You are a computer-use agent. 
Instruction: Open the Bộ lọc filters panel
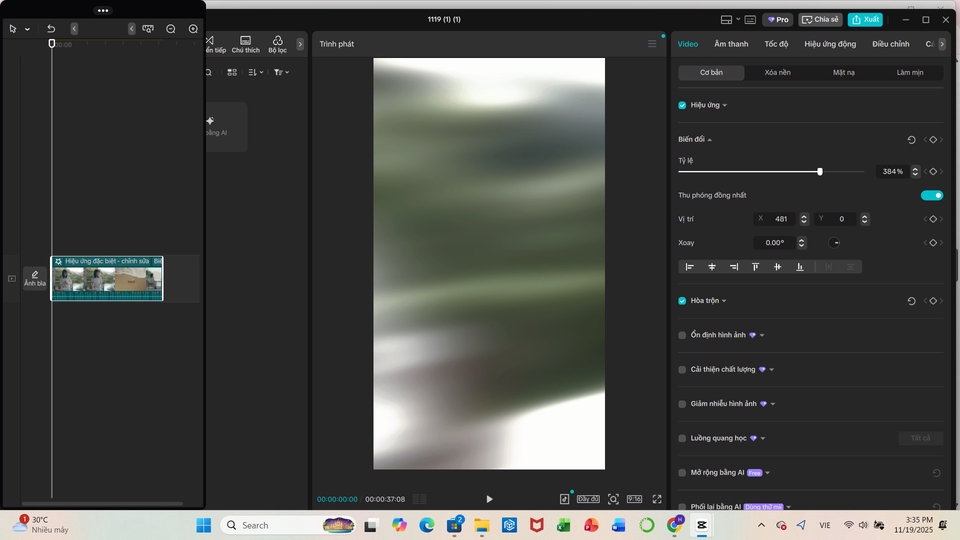277,44
